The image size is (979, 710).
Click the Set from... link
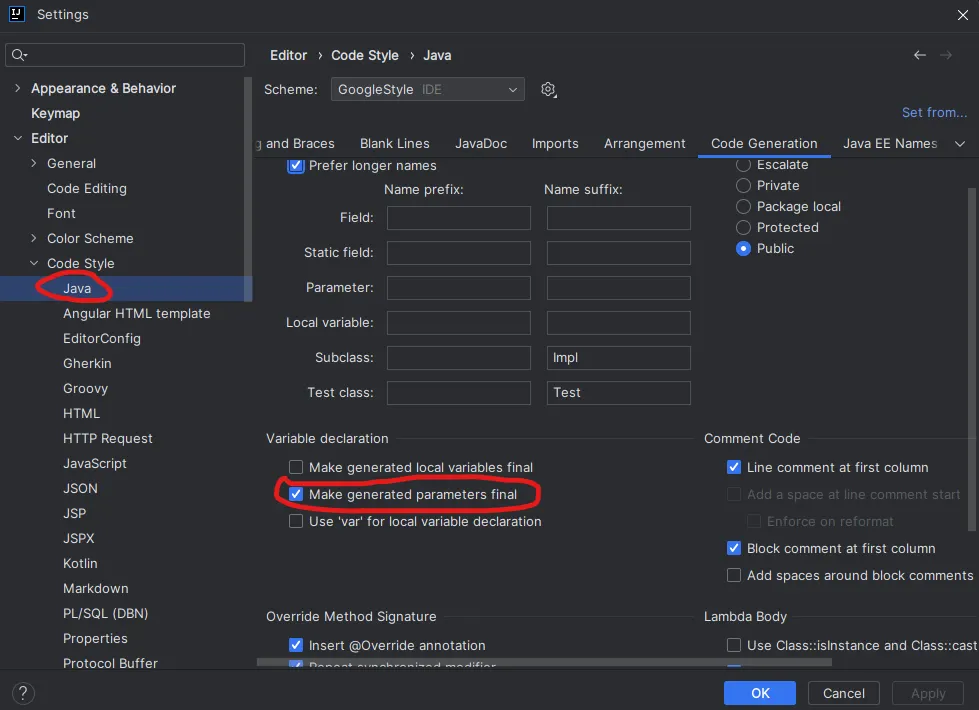click(934, 112)
